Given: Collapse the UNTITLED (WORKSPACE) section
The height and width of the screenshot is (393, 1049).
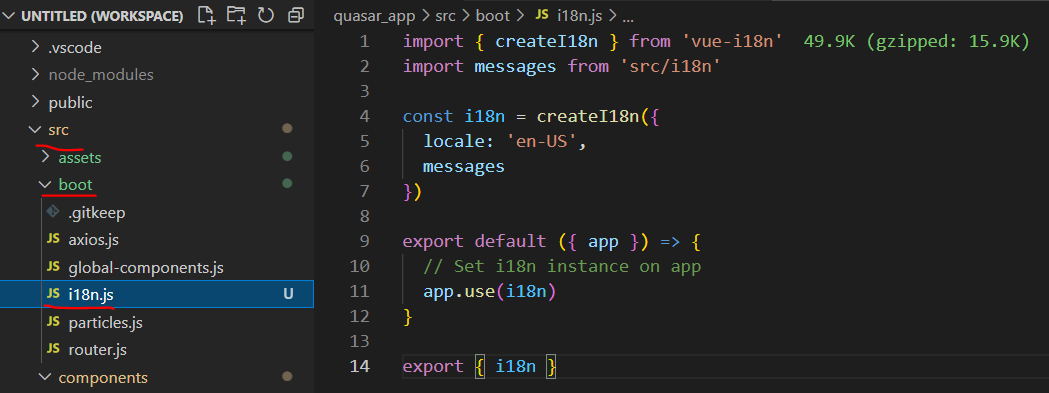Looking at the screenshot, I should click(x=9, y=16).
